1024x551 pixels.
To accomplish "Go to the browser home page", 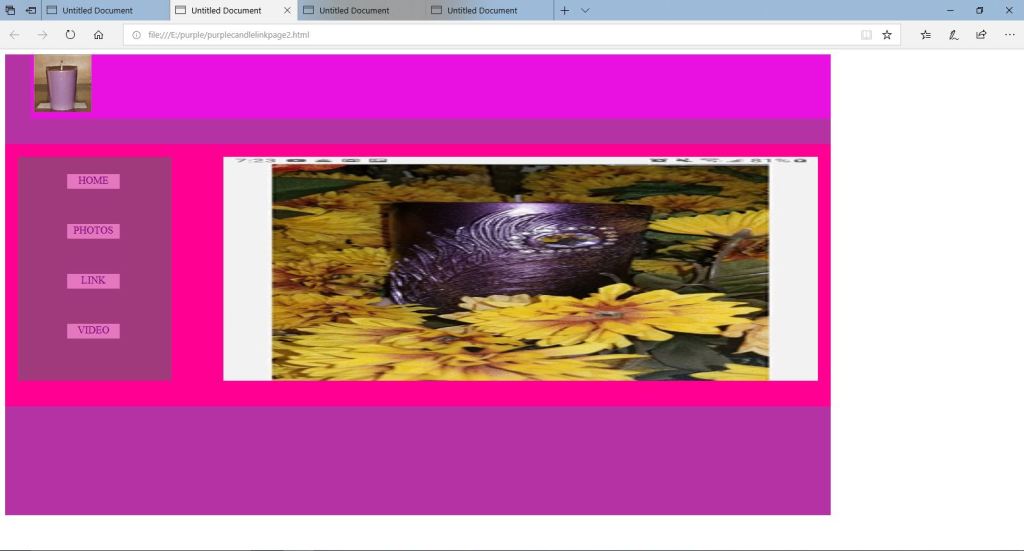I will point(98,34).
